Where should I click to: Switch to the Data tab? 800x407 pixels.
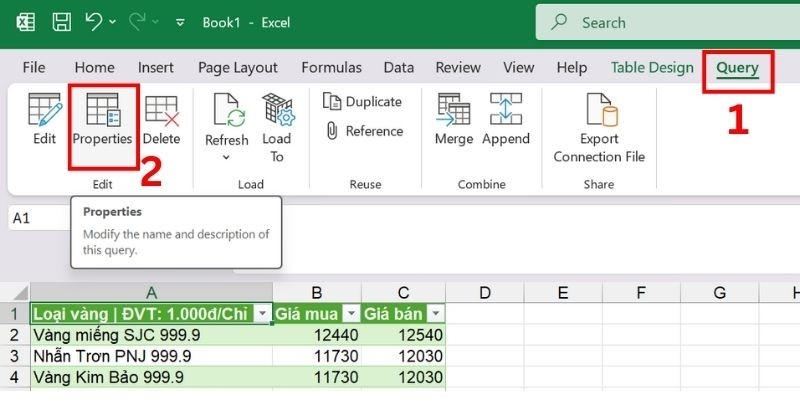[398, 68]
